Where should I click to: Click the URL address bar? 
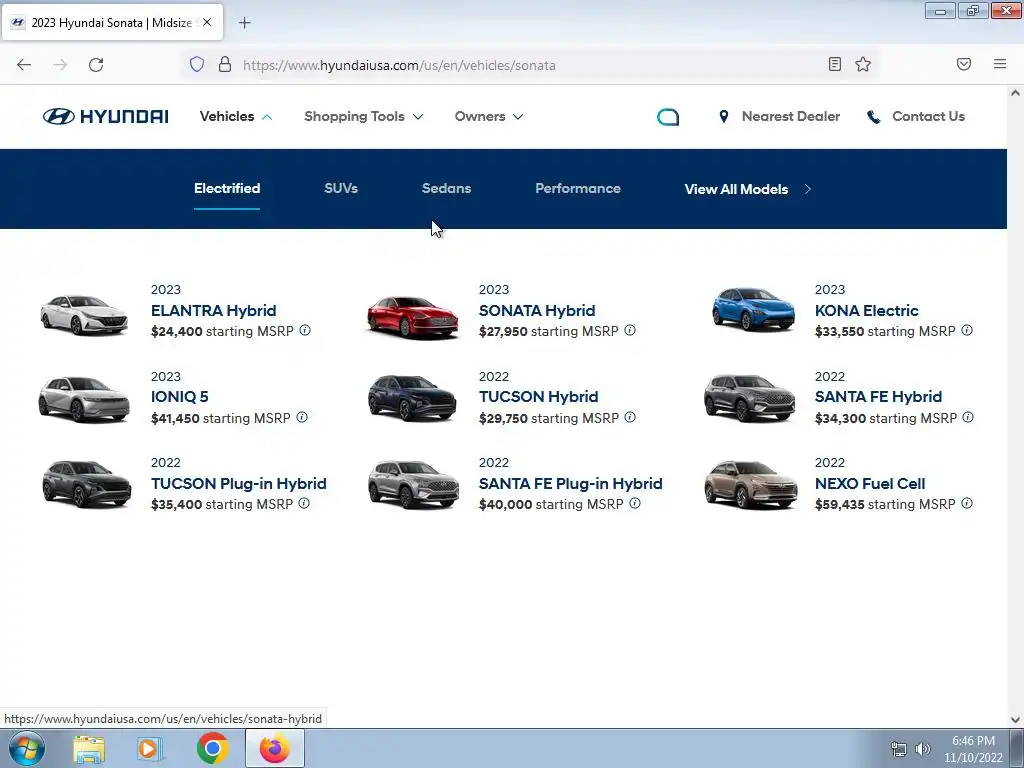(x=529, y=65)
